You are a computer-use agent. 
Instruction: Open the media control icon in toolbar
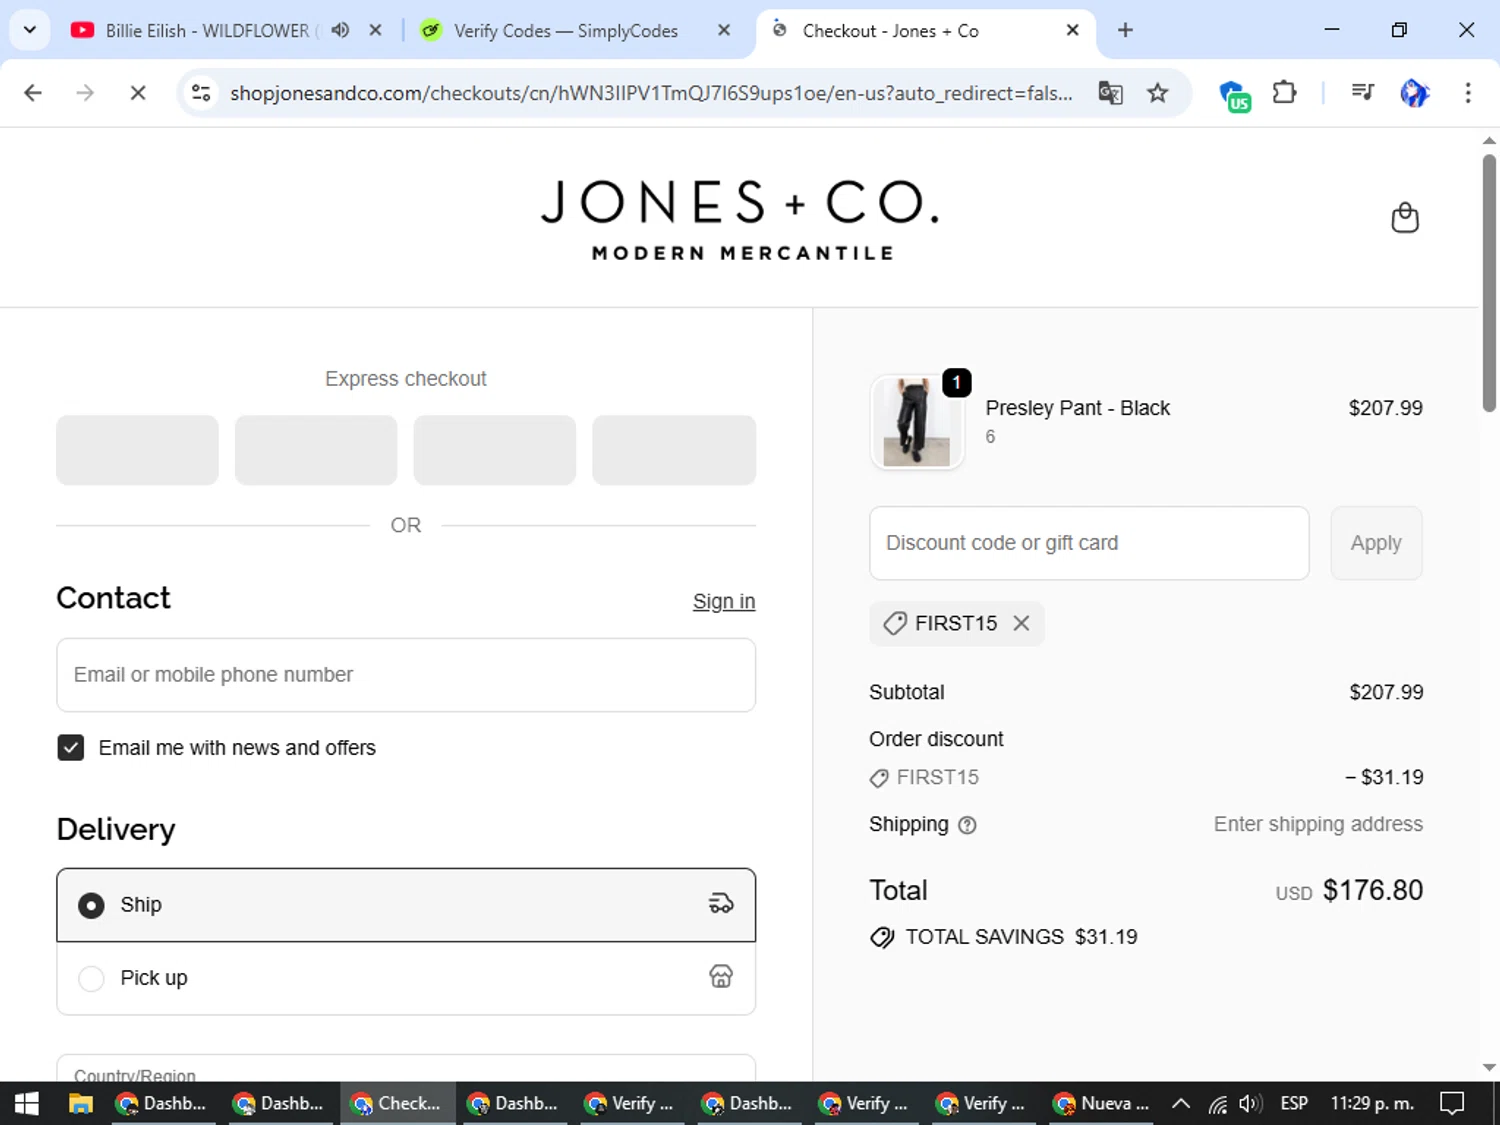pyautogui.click(x=1362, y=93)
